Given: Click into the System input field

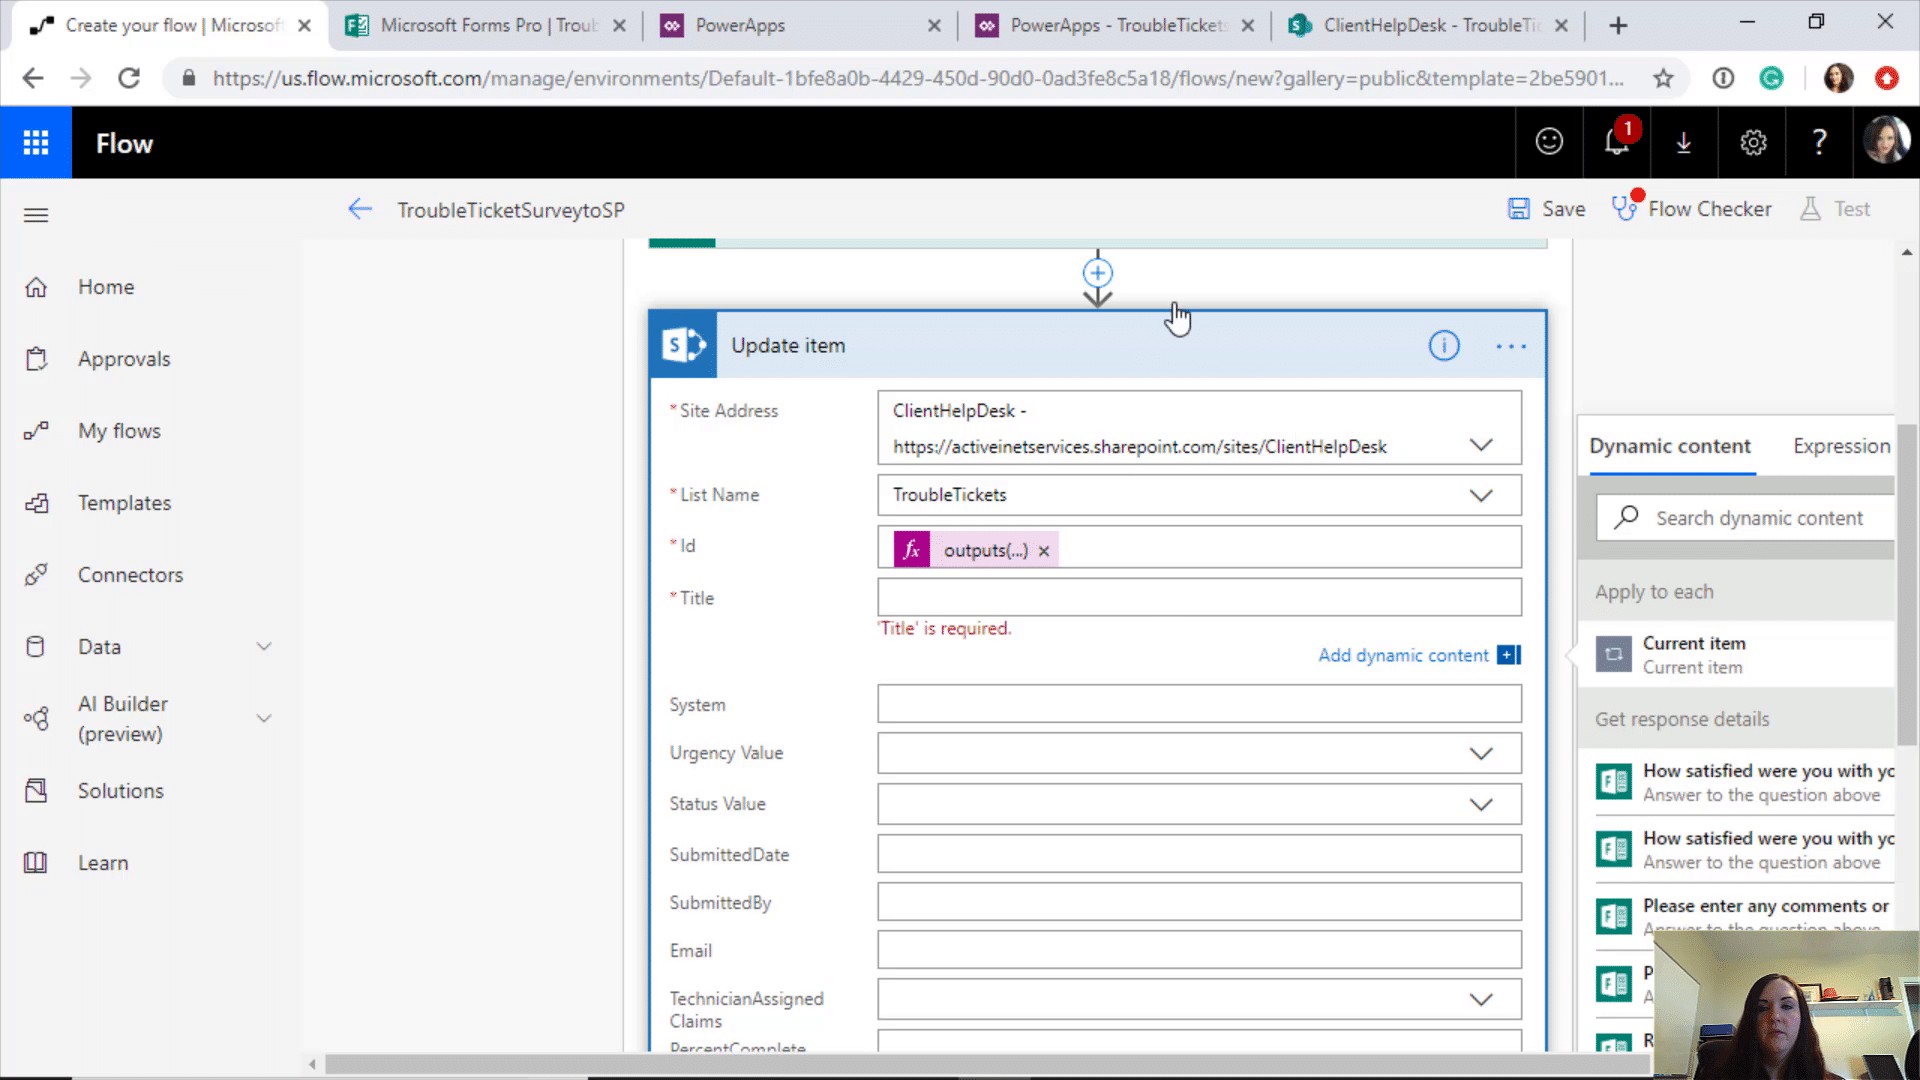Looking at the screenshot, I should [1199, 704].
